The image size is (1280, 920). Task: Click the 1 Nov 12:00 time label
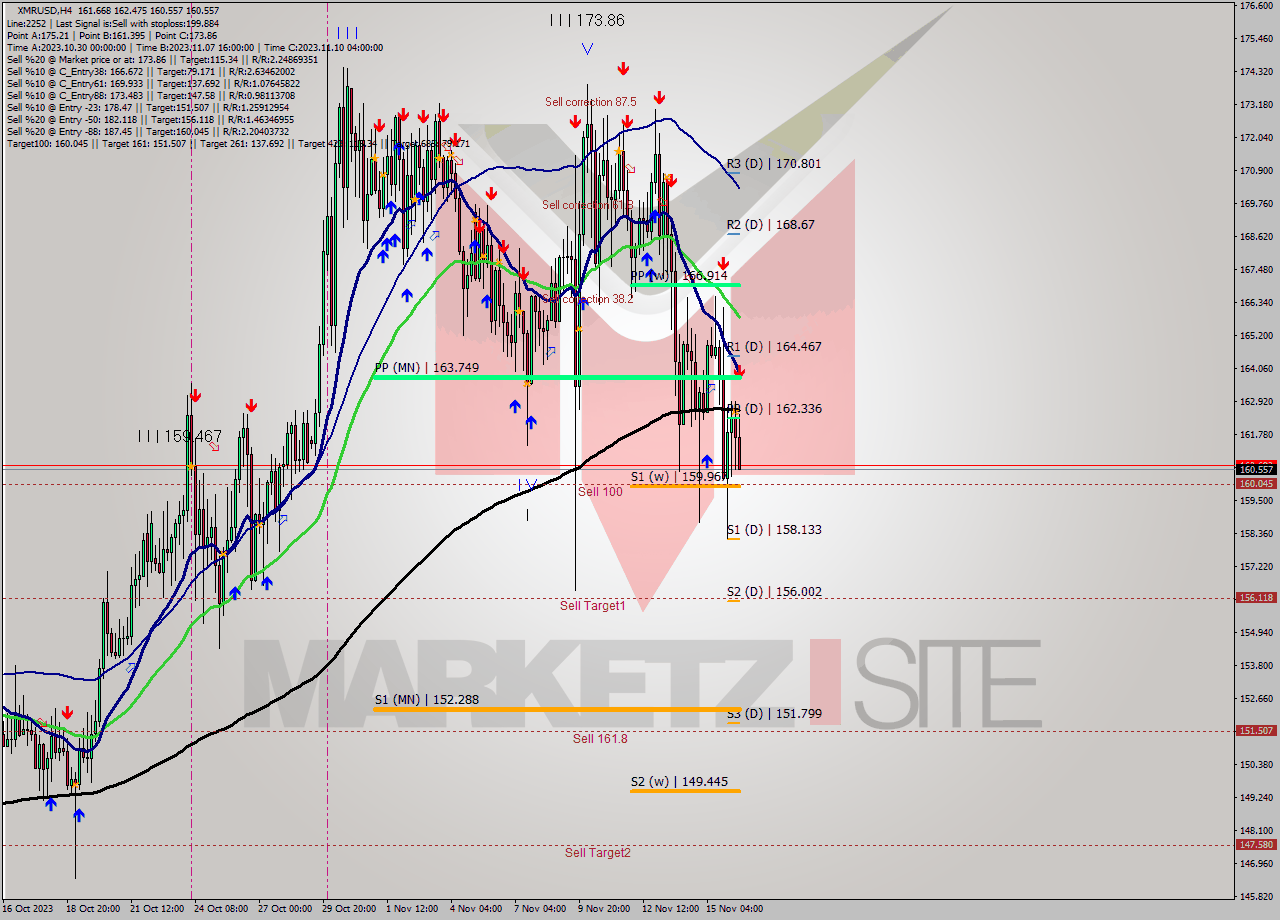[x=411, y=909]
